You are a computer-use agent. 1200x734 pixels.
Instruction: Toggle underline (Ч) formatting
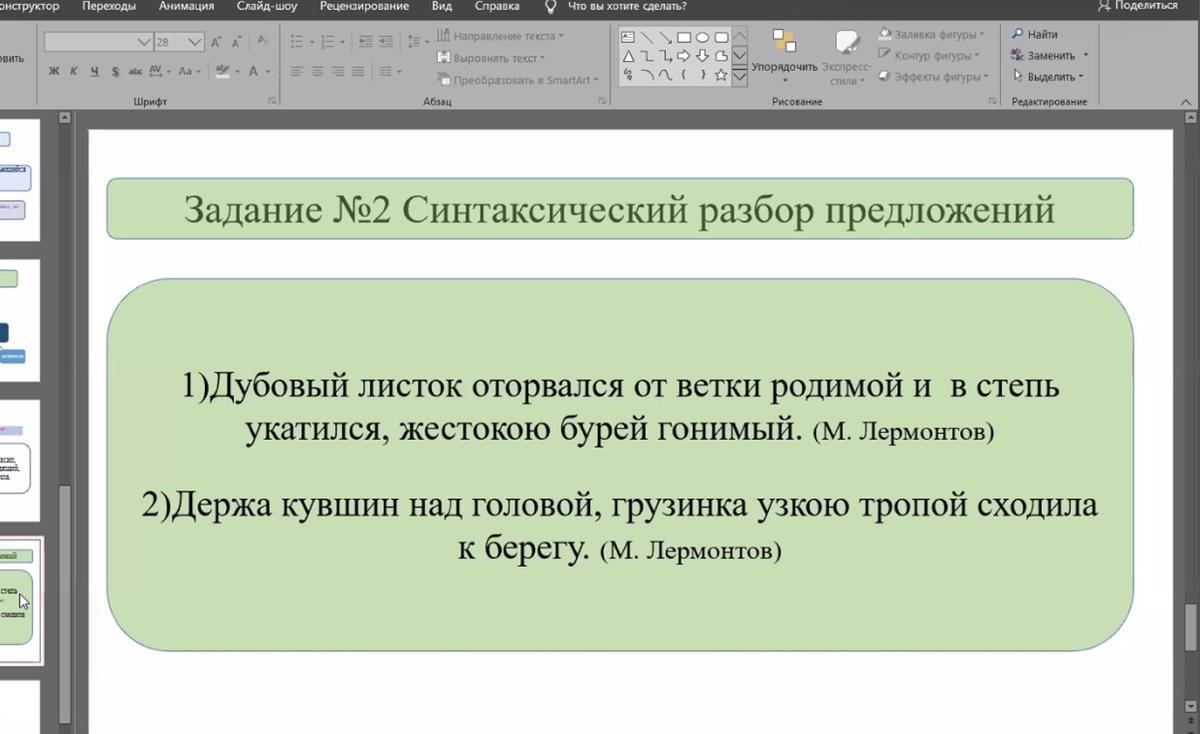coord(94,72)
